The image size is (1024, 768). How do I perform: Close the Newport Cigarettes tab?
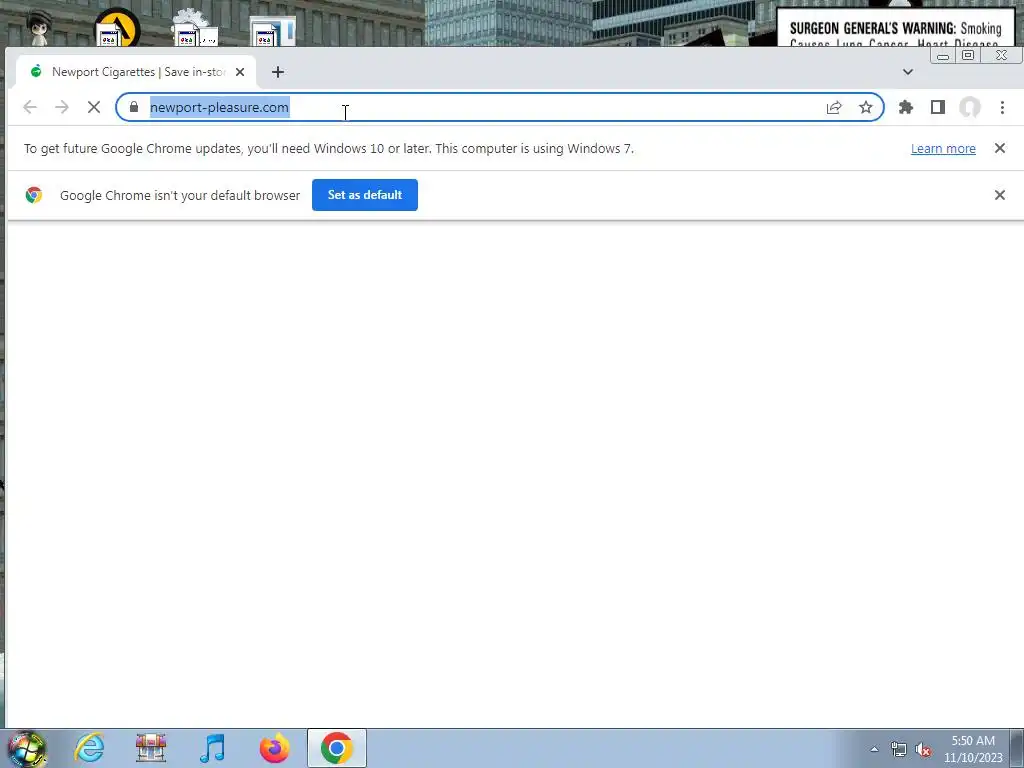pyautogui.click(x=240, y=72)
